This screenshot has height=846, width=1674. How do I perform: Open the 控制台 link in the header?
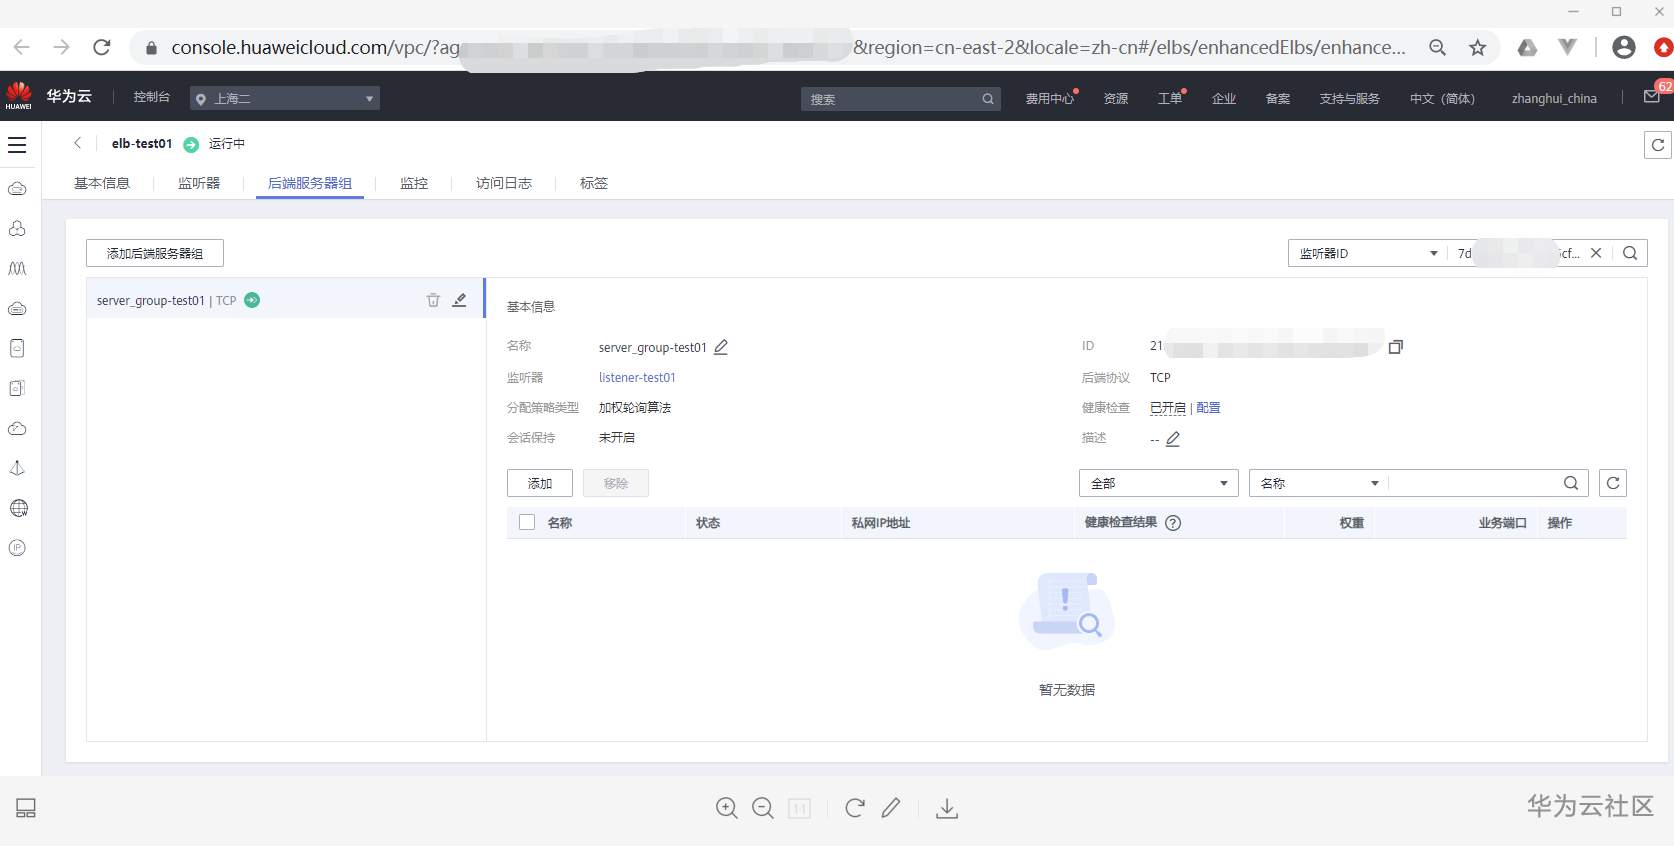152,97
